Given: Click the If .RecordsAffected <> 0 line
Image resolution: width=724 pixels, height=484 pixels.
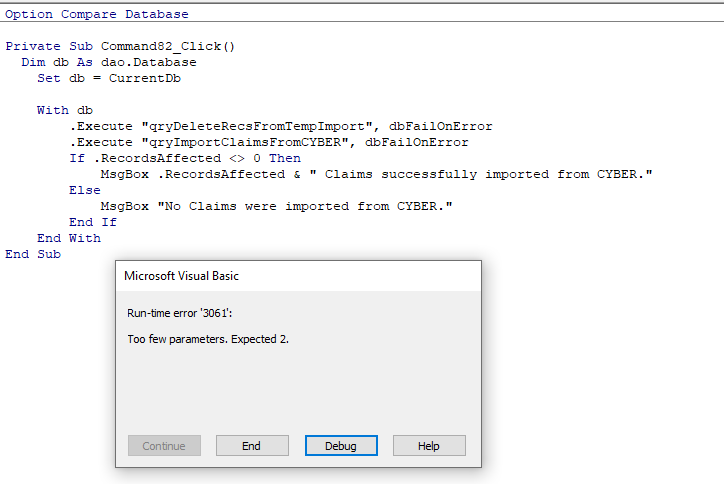Looking at the screenshot, I should [184, 158].
